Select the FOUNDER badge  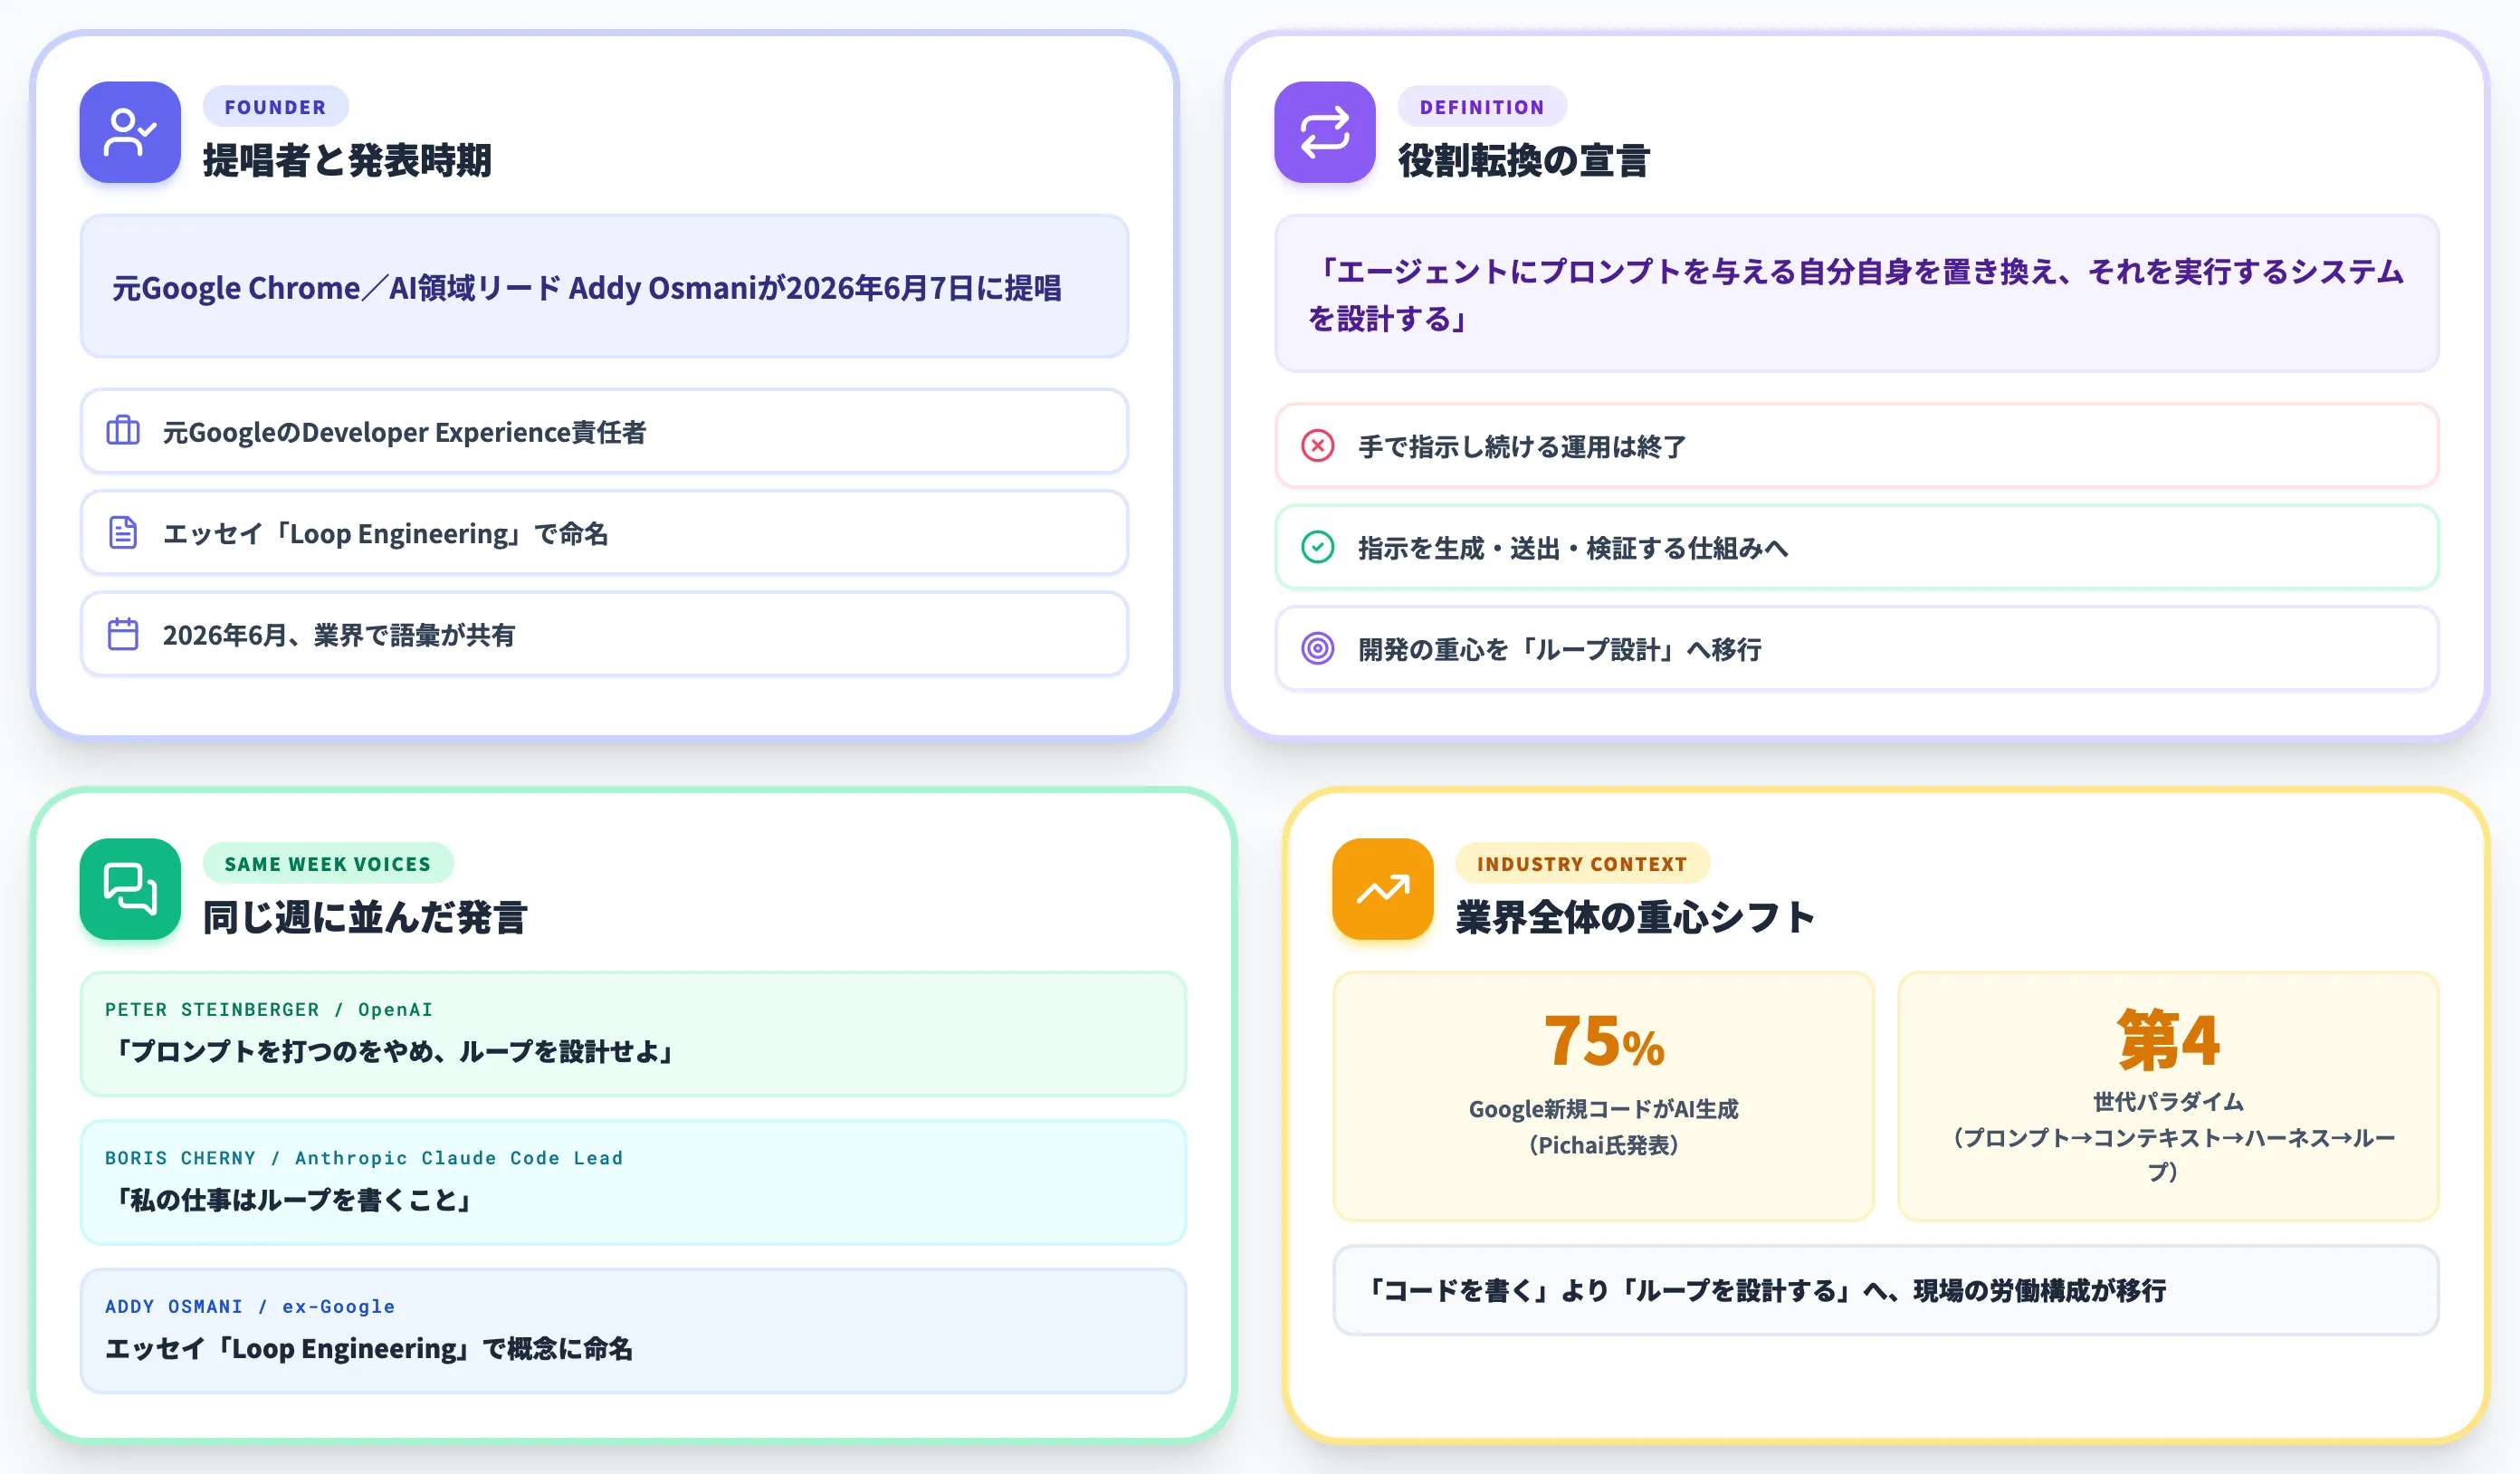tap(275, 107)
